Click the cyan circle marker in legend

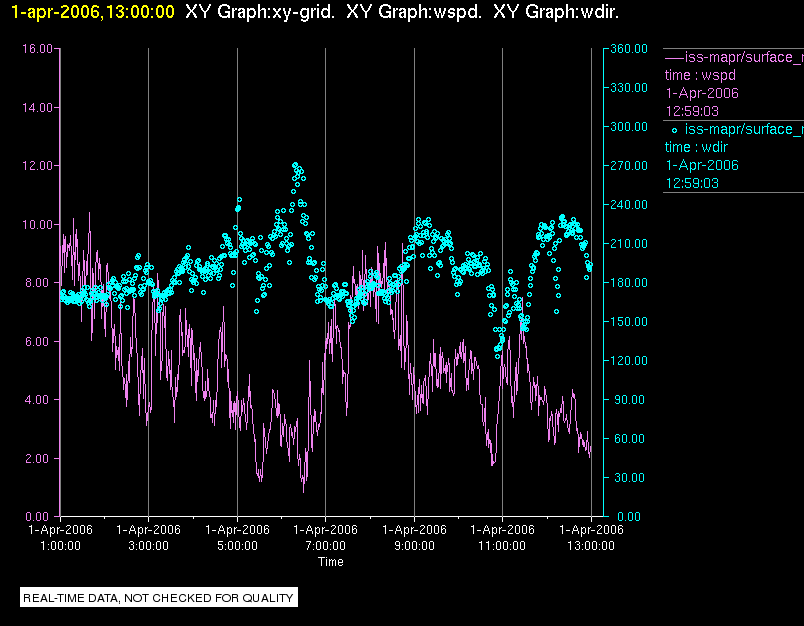point(674,130)
